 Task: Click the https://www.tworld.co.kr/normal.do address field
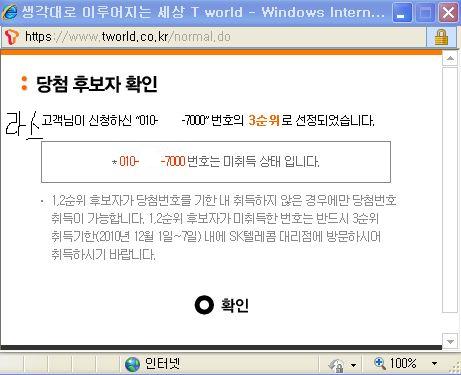click(x=213, y=37)
